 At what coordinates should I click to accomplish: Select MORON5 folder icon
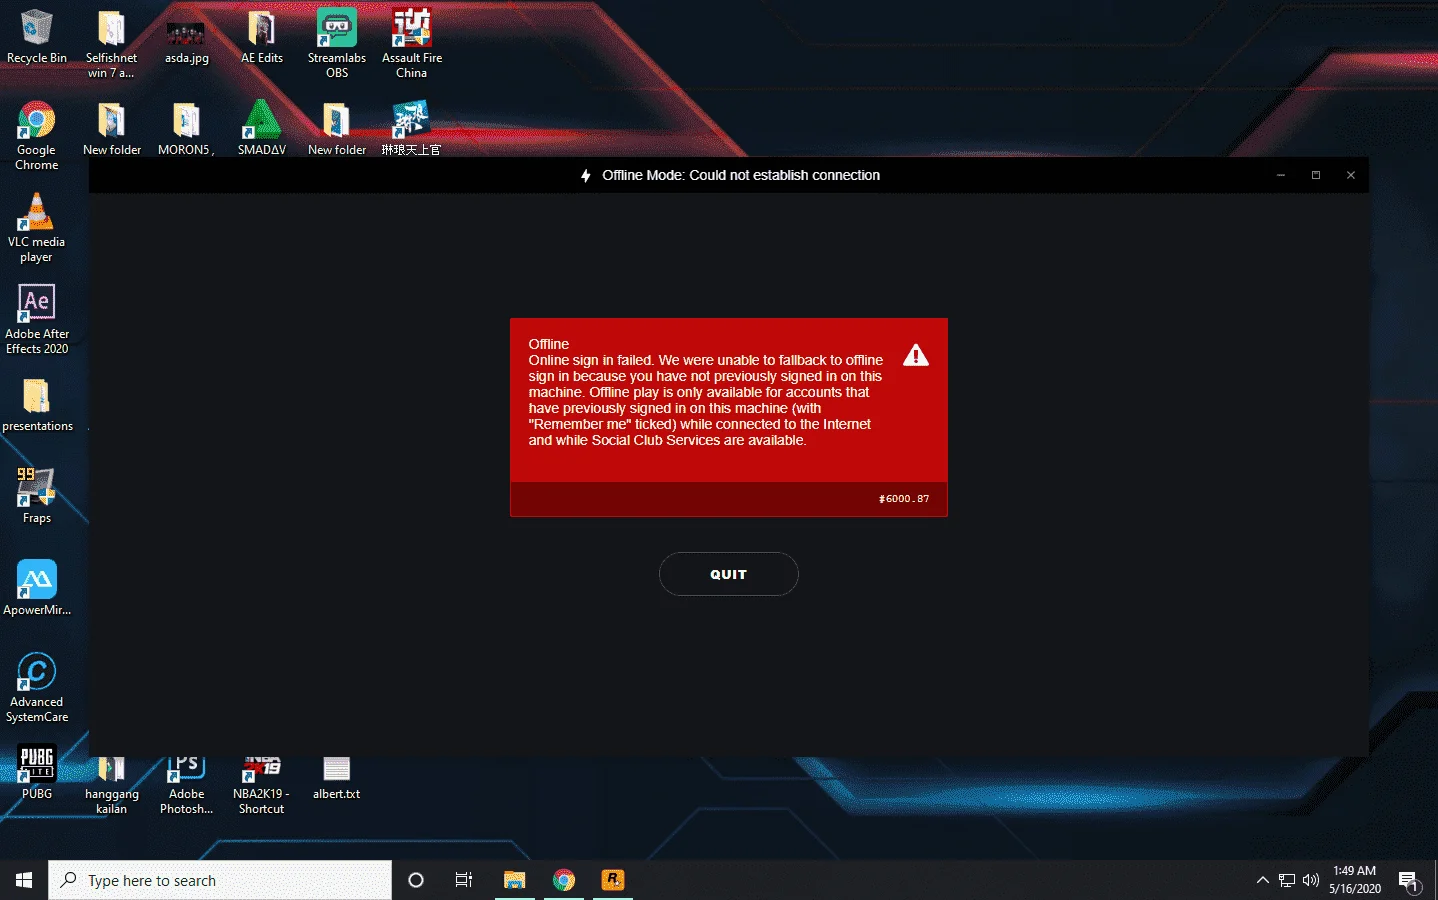[186, 128]
